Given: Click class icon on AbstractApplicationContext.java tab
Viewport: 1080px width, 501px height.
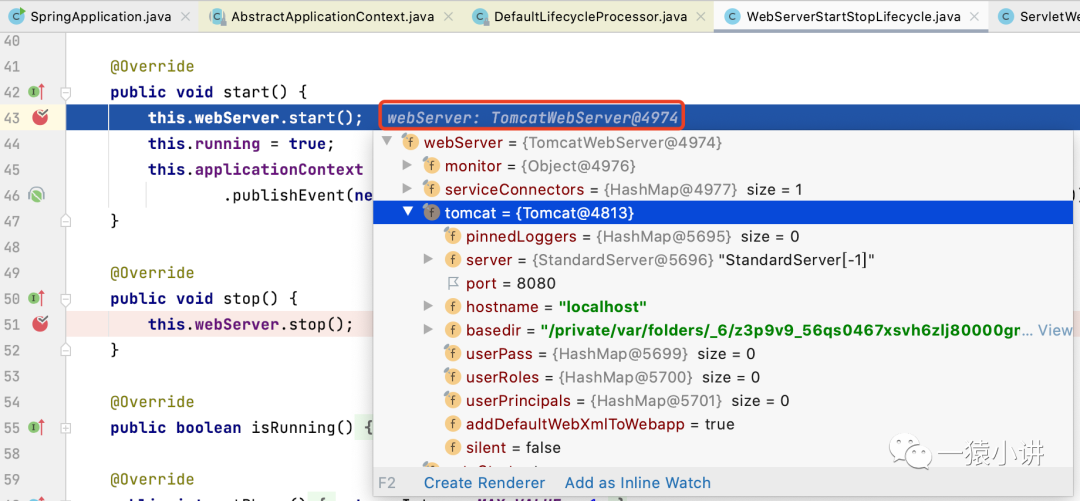Looking at the screenshot, I should (x=218, y=15).
